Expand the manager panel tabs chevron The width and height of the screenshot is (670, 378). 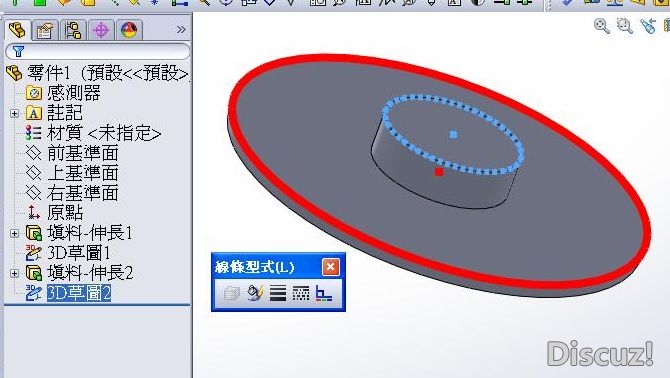(x=181, y=29)
